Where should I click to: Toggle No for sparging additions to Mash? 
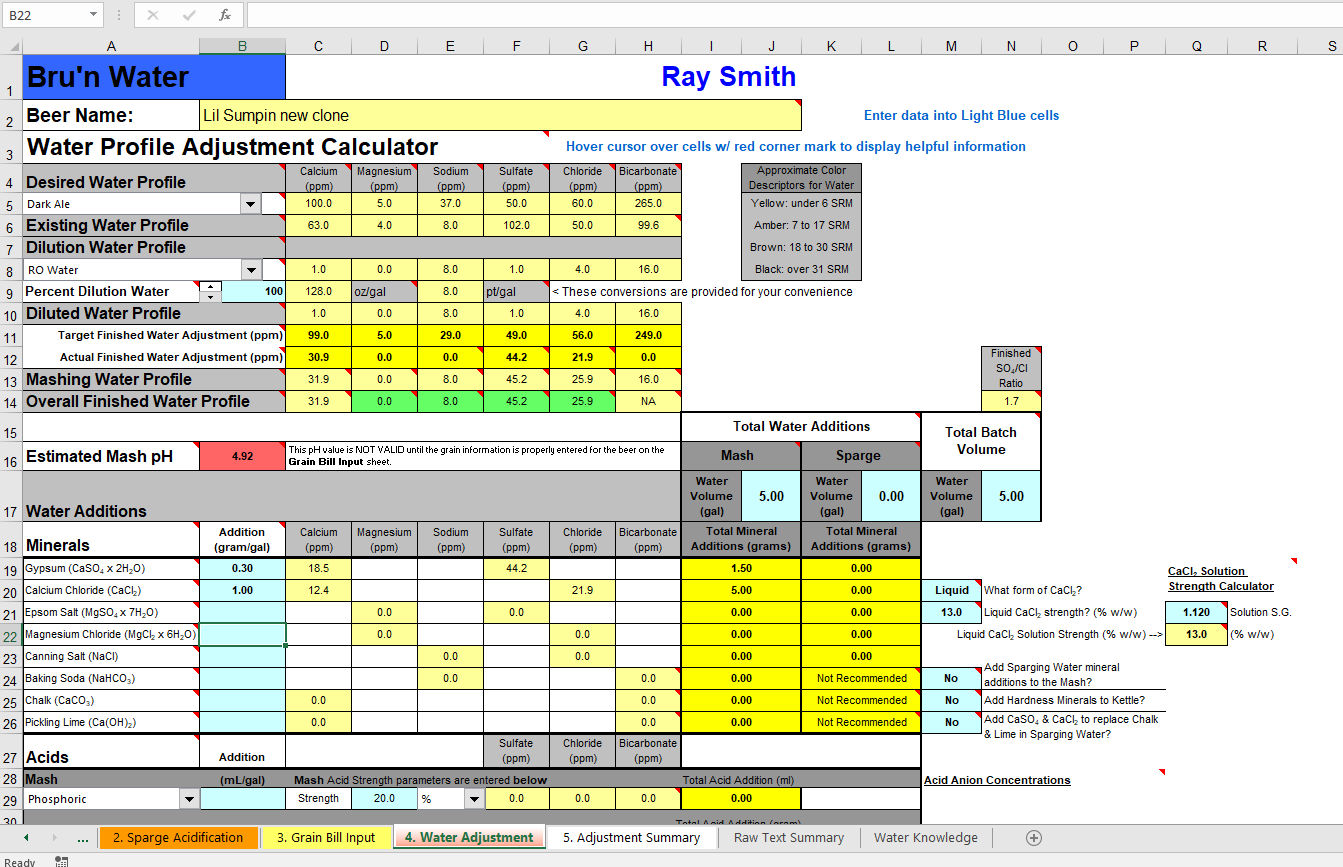951,678
